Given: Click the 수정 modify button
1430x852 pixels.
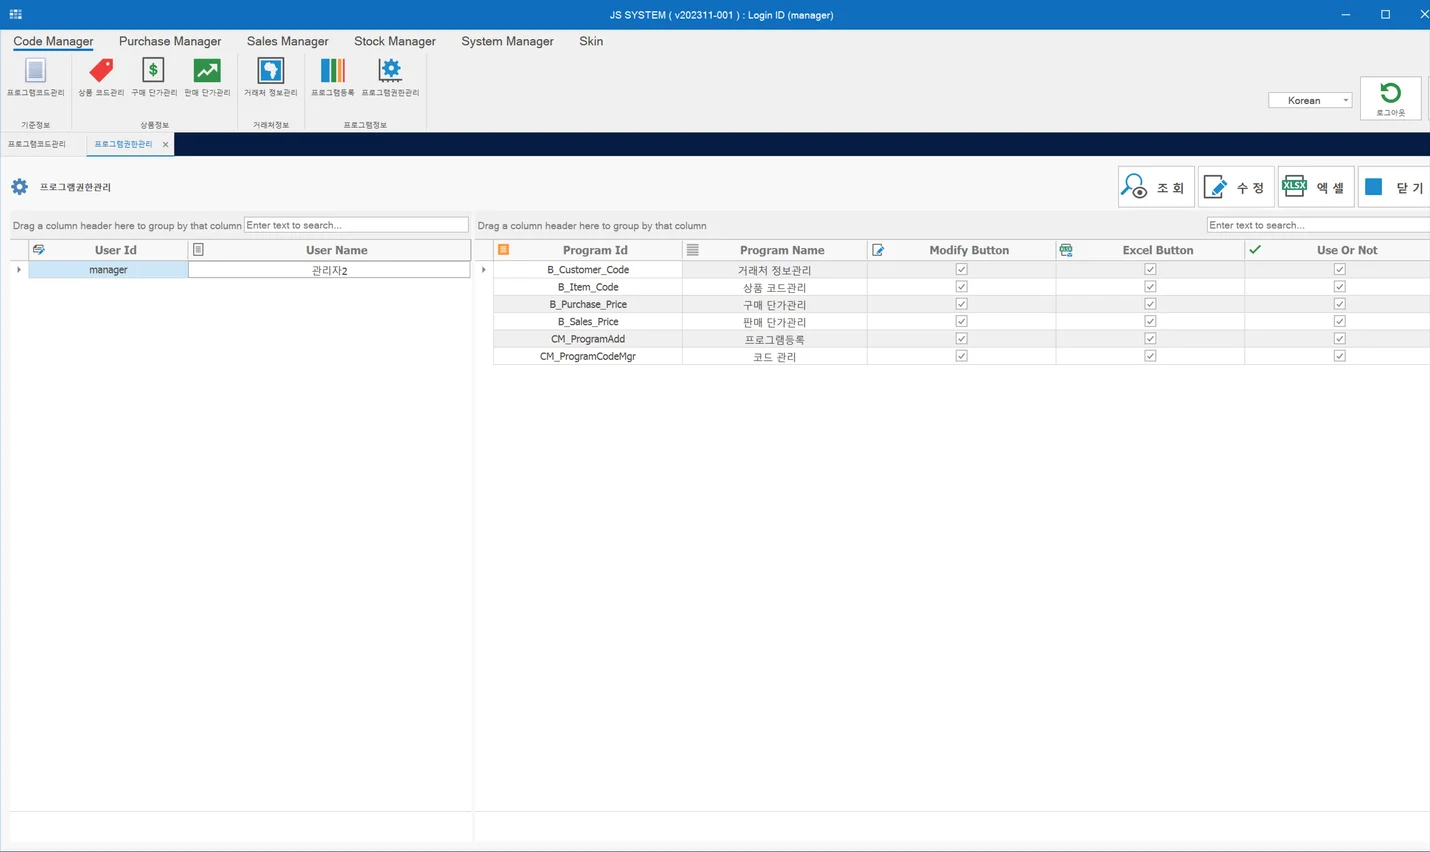Looking at the screenshot, I should click(x=1236, y=187).
